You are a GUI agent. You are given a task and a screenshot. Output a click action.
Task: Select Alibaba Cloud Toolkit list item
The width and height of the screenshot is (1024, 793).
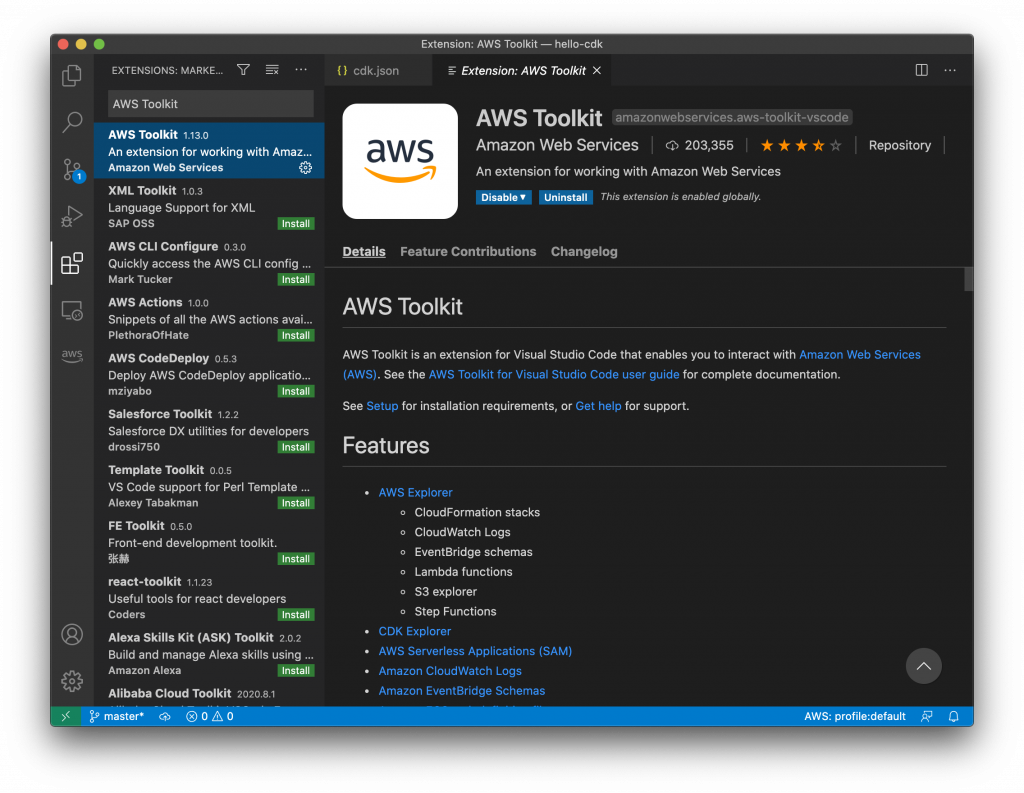(x=209, y=696)
